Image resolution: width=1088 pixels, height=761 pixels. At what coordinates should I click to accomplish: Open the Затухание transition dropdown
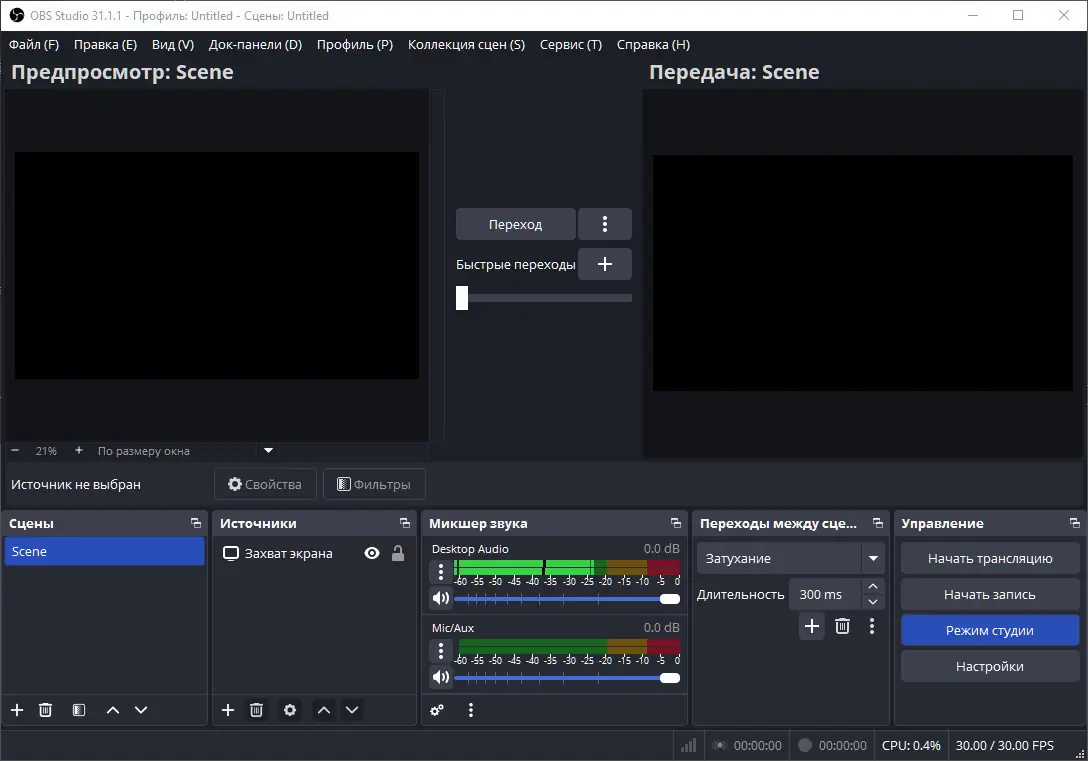[x=874, y=558]
